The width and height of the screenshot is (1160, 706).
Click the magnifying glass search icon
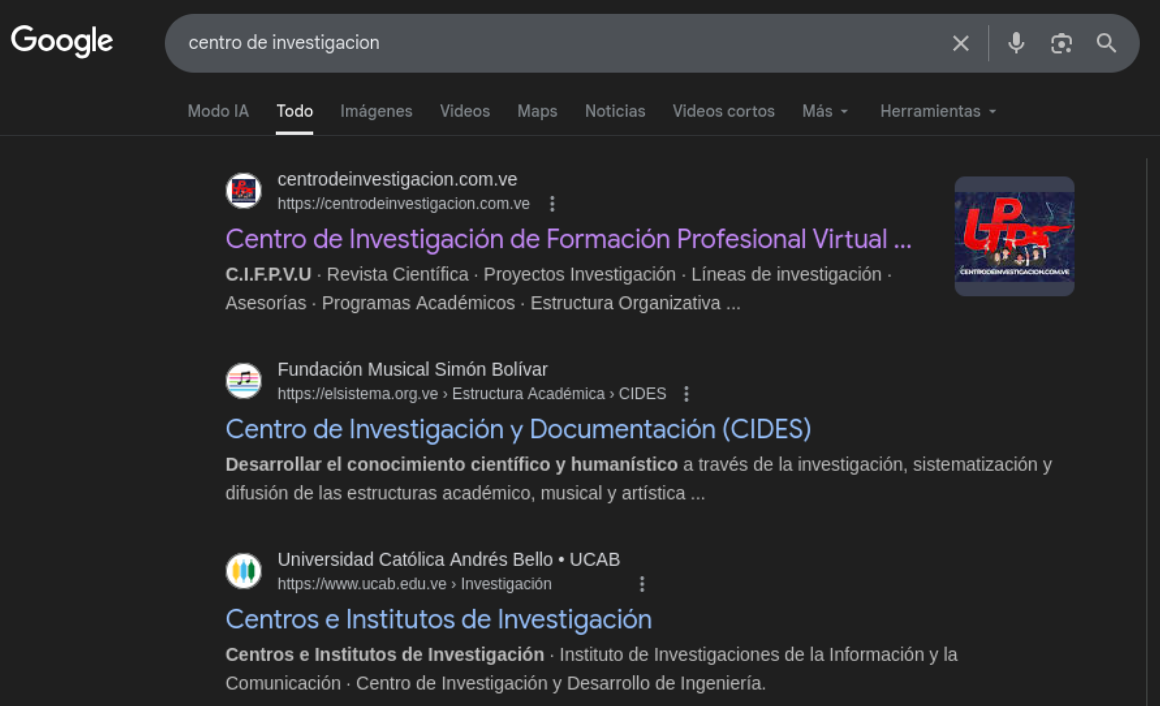[1106, 43]
